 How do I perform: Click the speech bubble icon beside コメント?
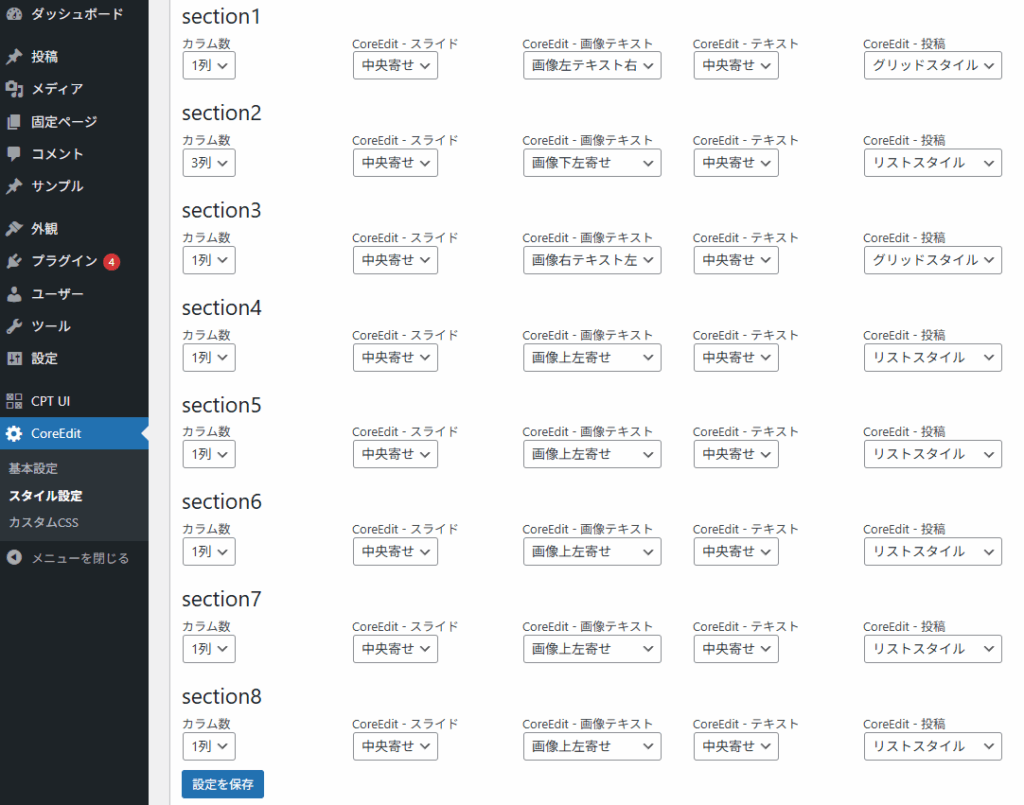tap(14, 154)
